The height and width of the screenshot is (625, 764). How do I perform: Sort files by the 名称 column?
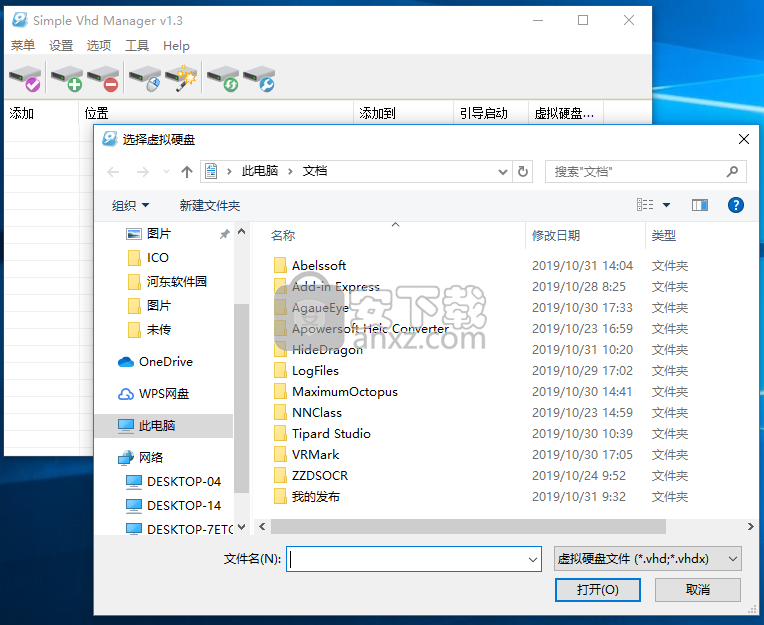point(283,236)
